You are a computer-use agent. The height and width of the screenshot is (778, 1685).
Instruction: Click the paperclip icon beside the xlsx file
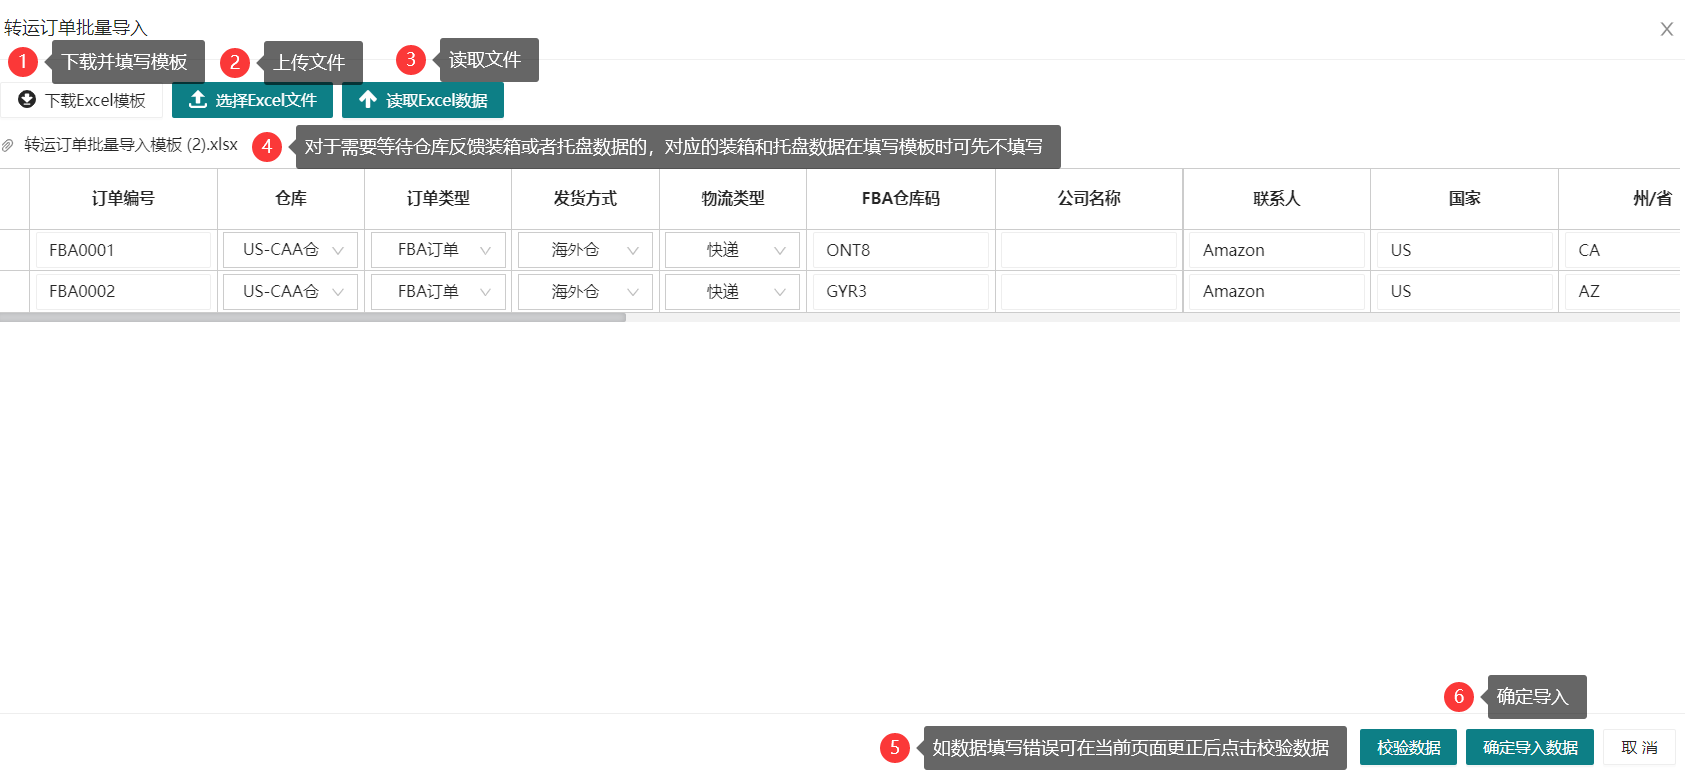click(x=8, y=146)
